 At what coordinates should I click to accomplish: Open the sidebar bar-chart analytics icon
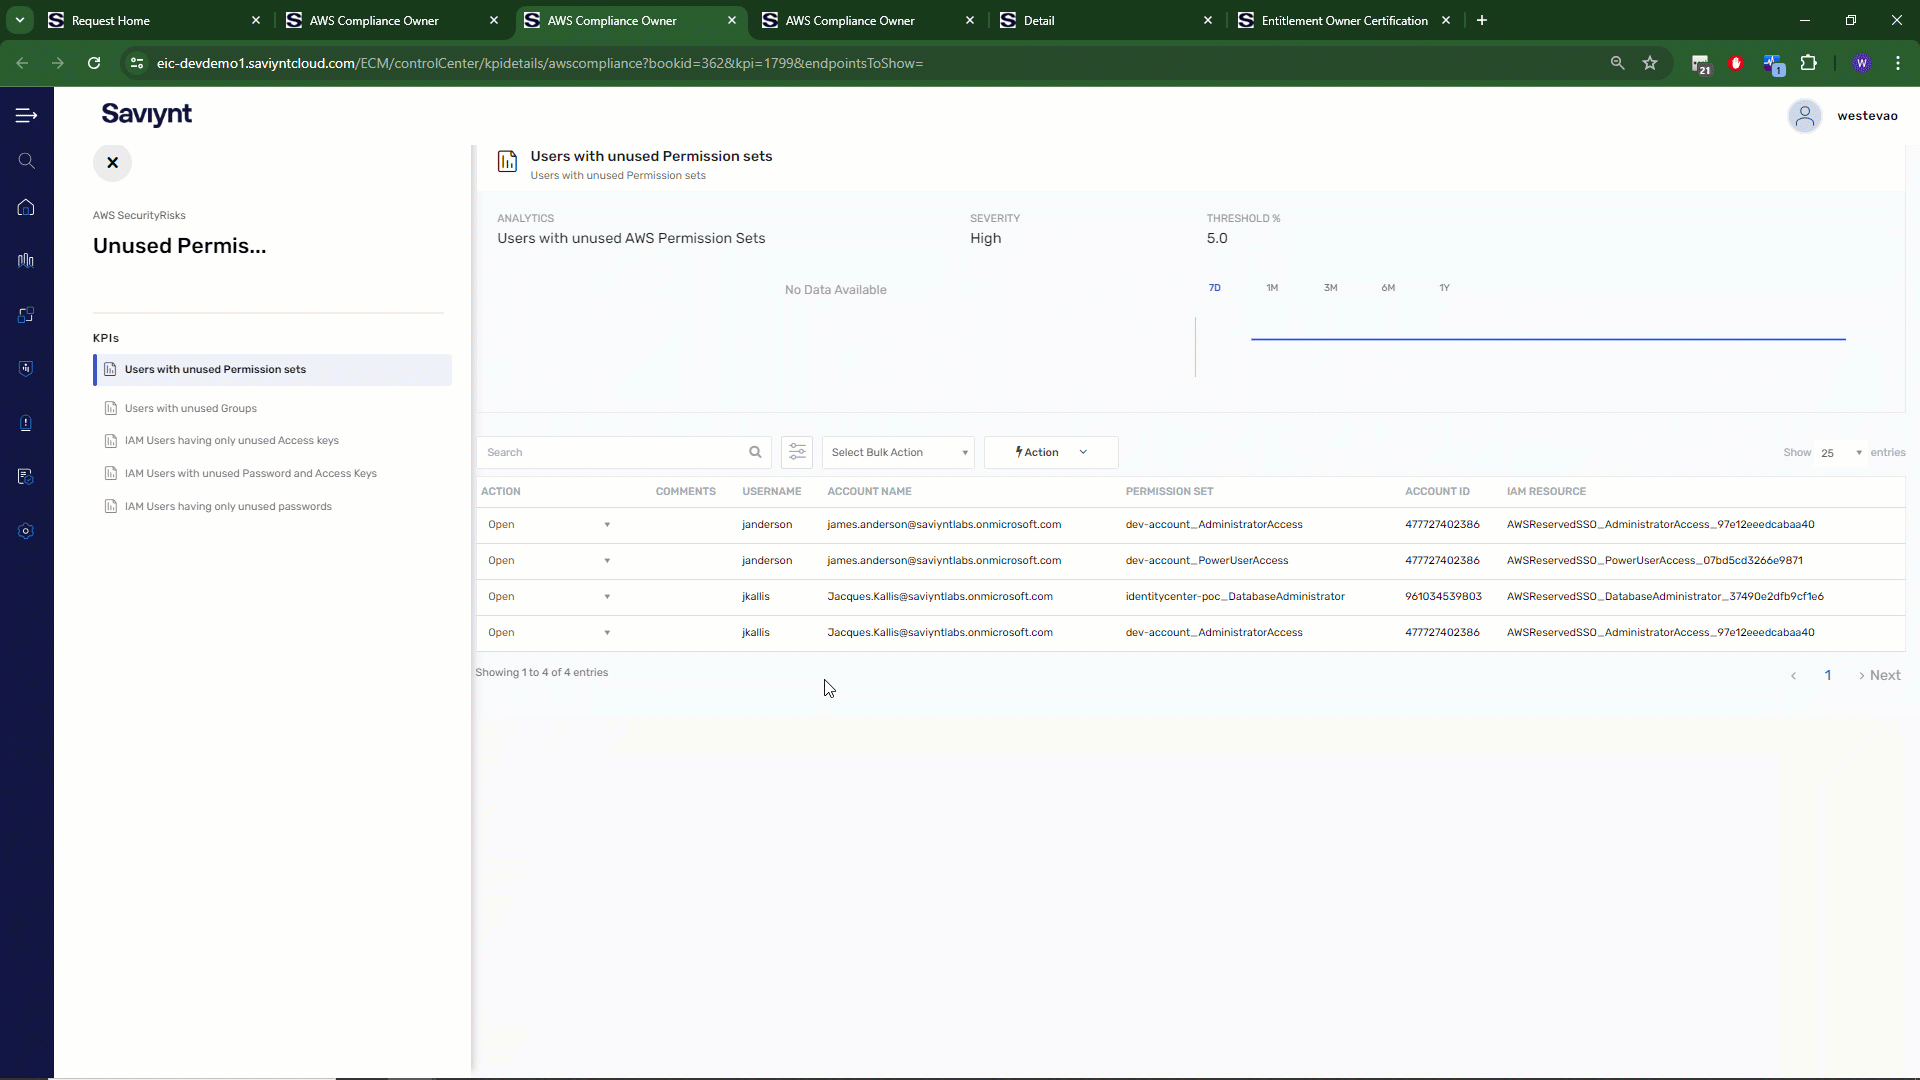click(x=27, y=260)
